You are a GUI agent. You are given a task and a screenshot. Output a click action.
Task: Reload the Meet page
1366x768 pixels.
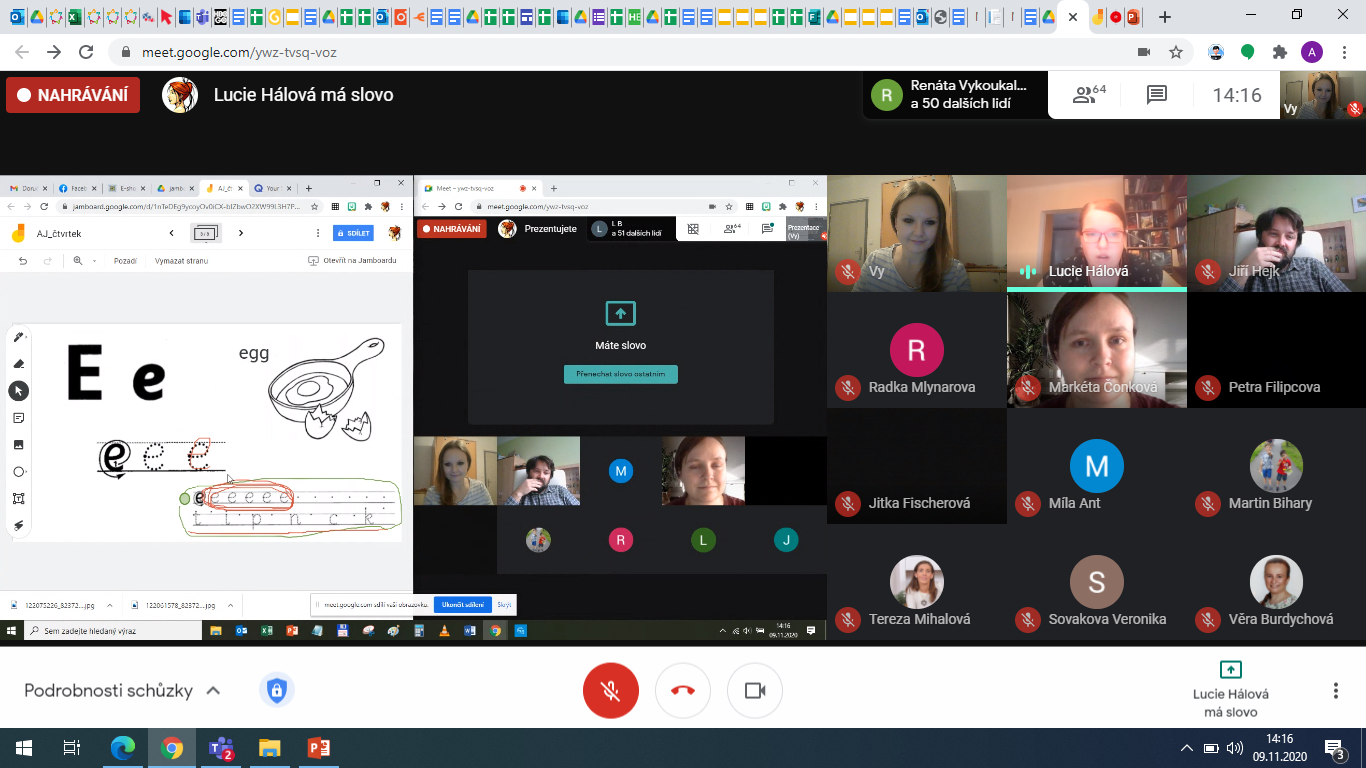86,52
